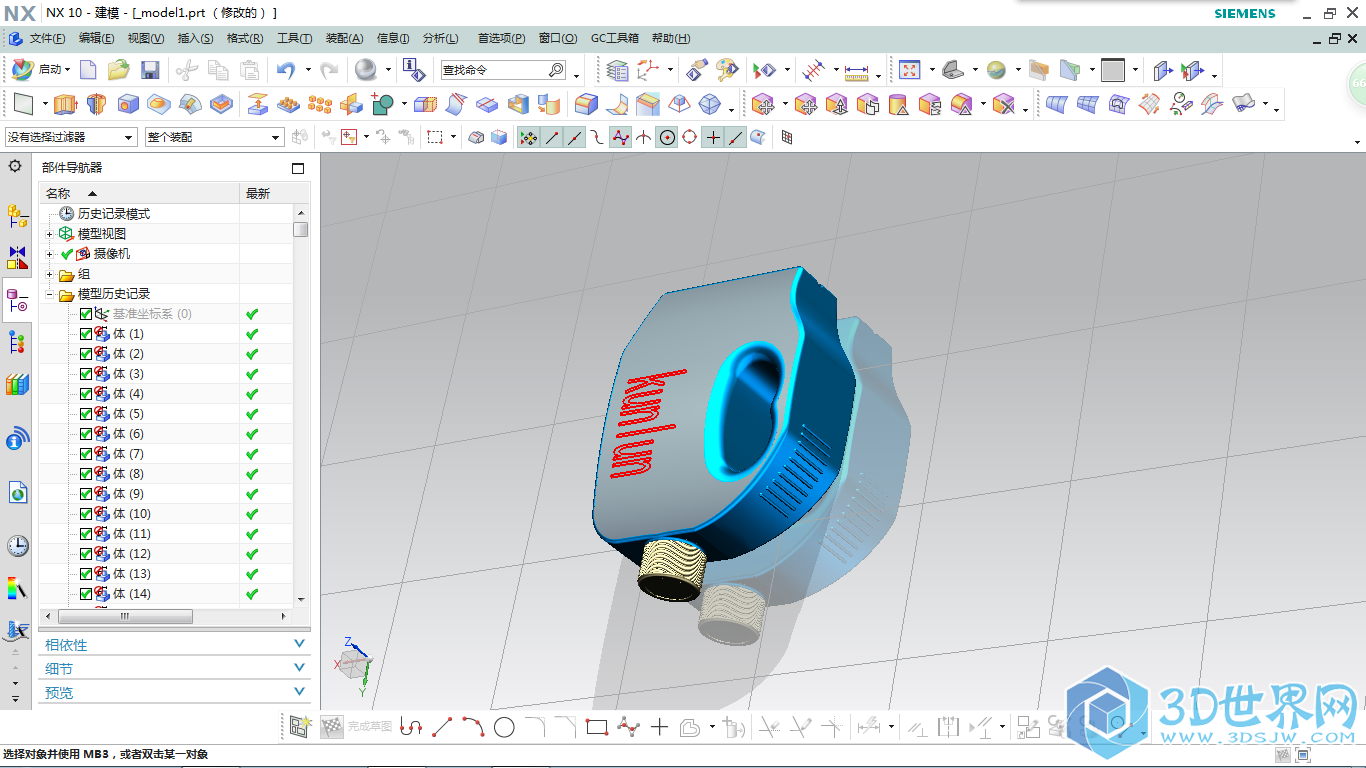Open the Web Browser sidebar tab
This screenshot has width=1366, height=768.
pyautogui.click(x=17, y=491)
